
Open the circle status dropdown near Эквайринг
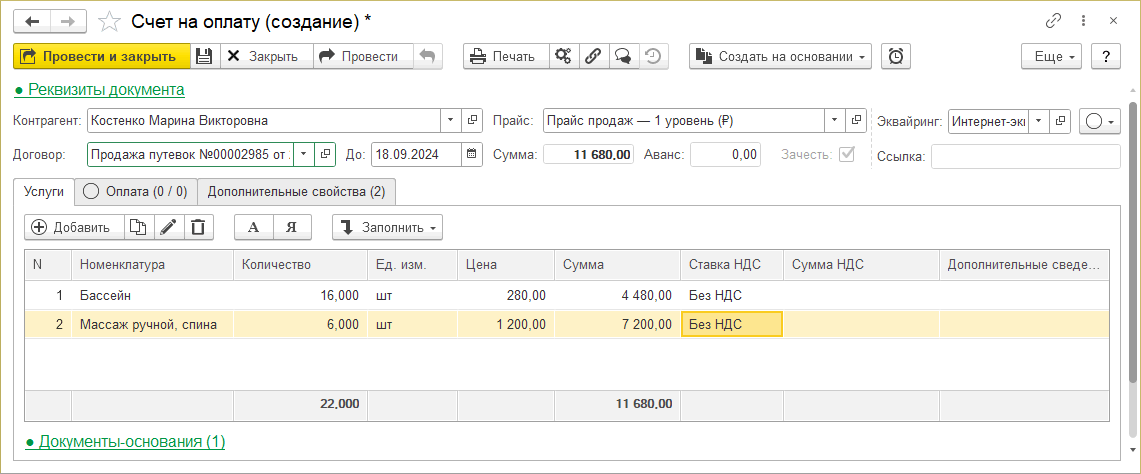(x=1100, y=121)
